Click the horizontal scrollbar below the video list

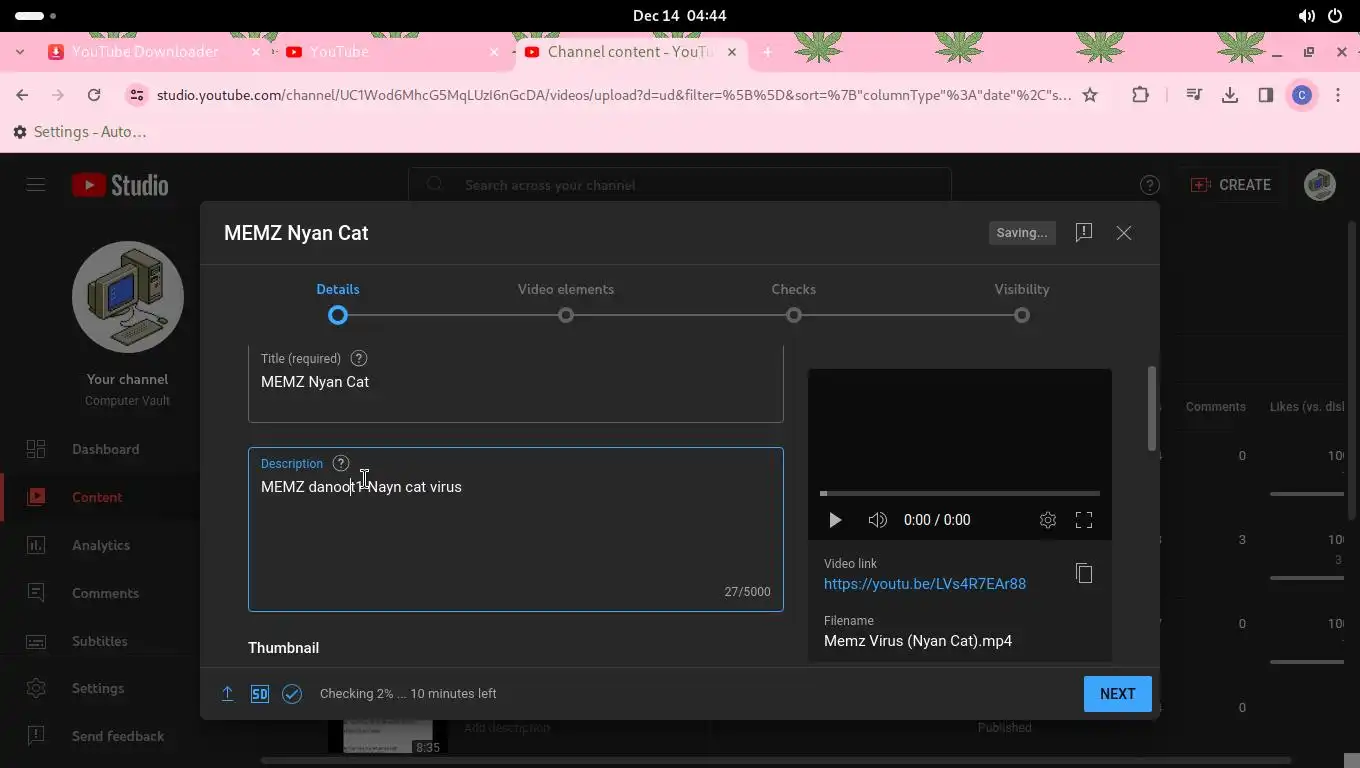[x=776, y=761]
